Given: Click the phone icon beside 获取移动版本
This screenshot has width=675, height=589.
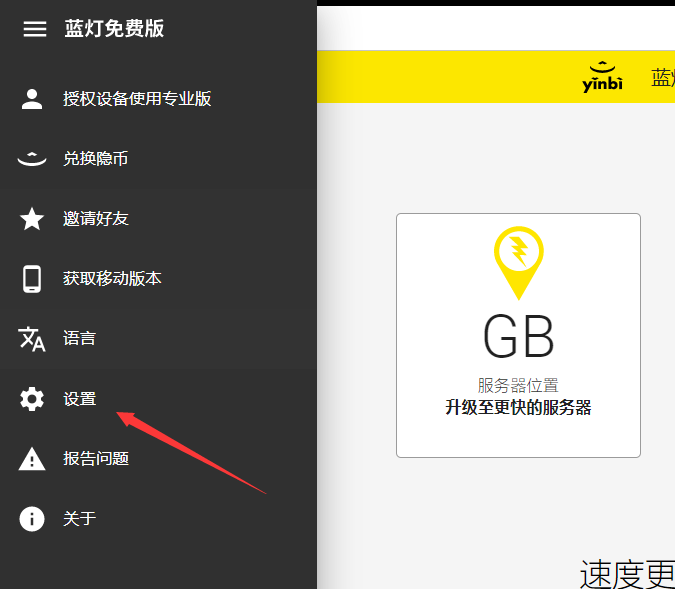Looking at the screenshot, I should (x=32, y=279).
